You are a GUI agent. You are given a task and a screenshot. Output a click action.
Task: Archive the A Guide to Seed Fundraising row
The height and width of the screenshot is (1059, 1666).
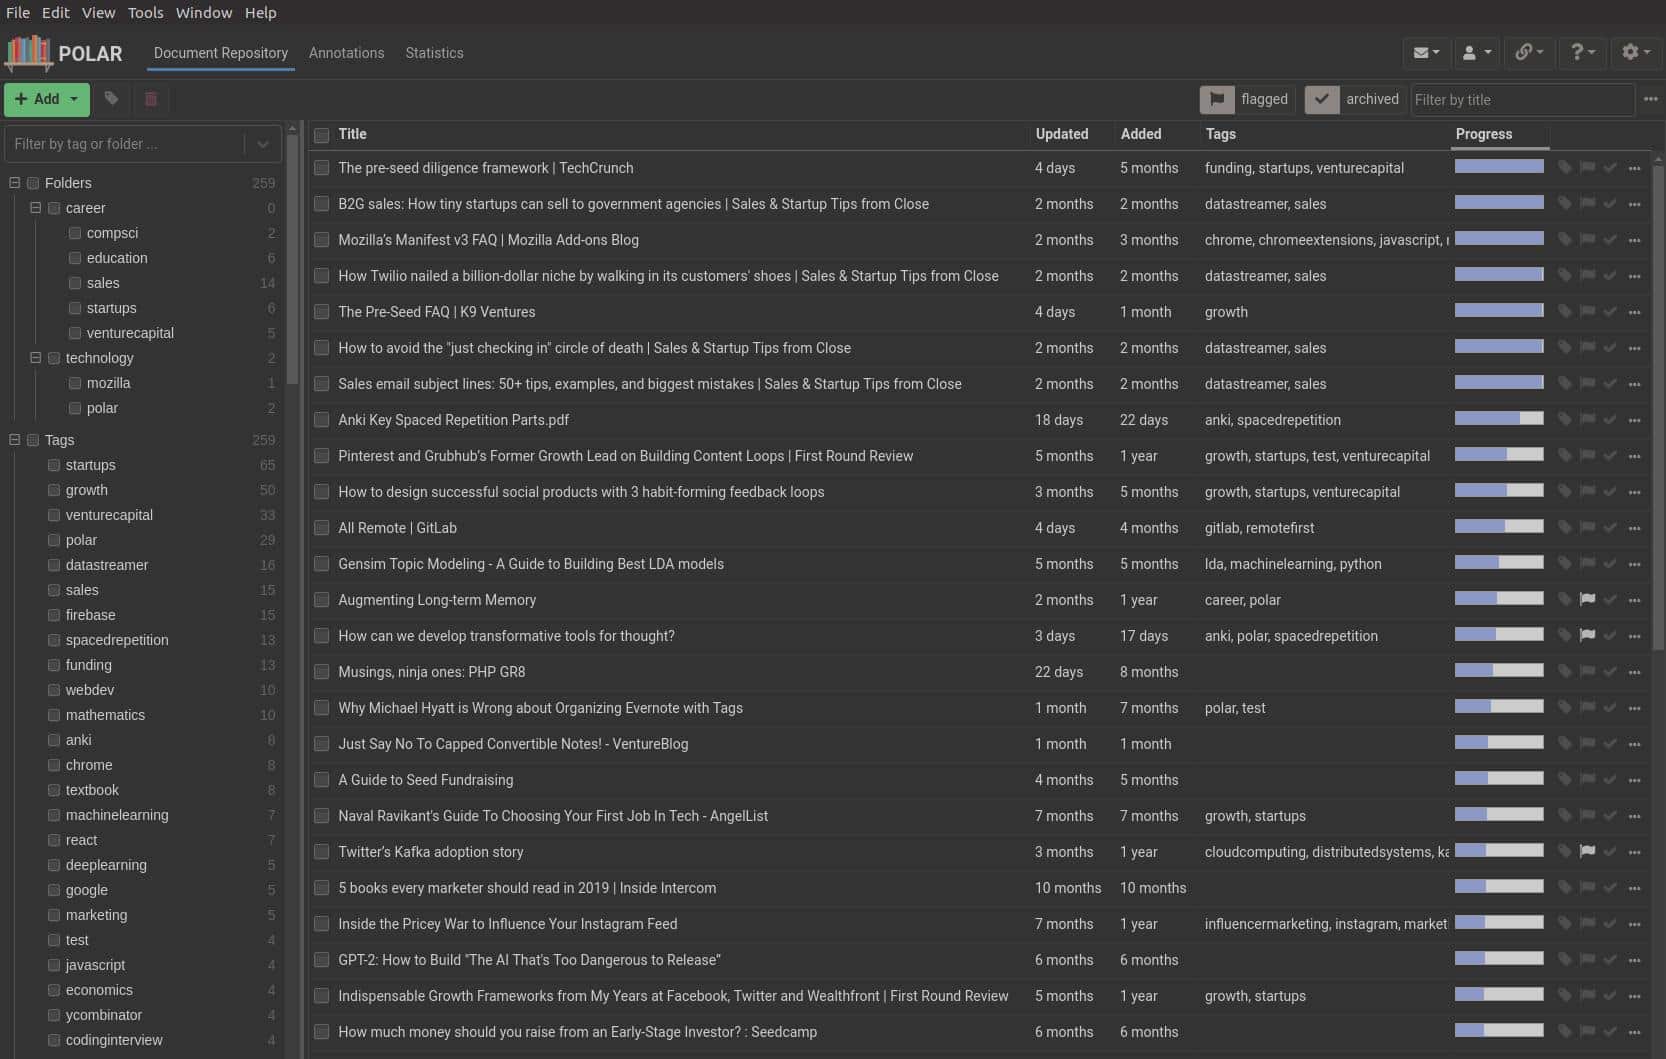pos(1610,780)
